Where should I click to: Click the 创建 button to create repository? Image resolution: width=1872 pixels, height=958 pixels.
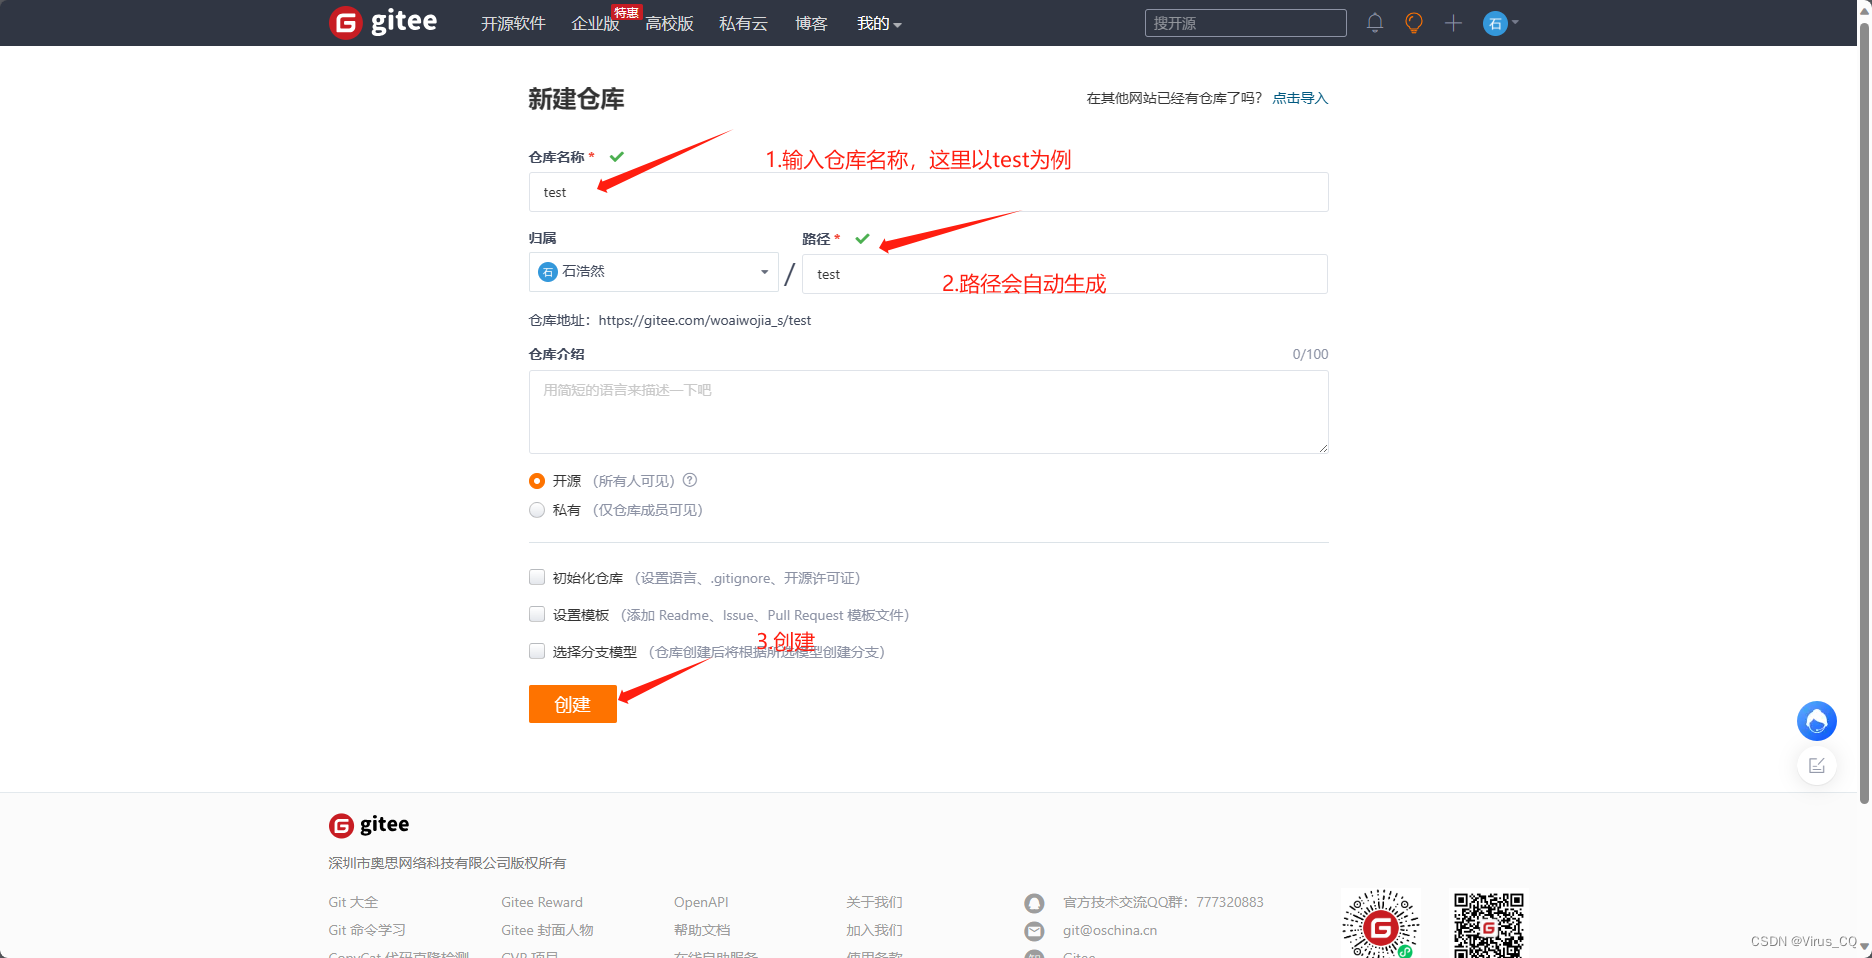pyautogui.click(x=572, y=704)
